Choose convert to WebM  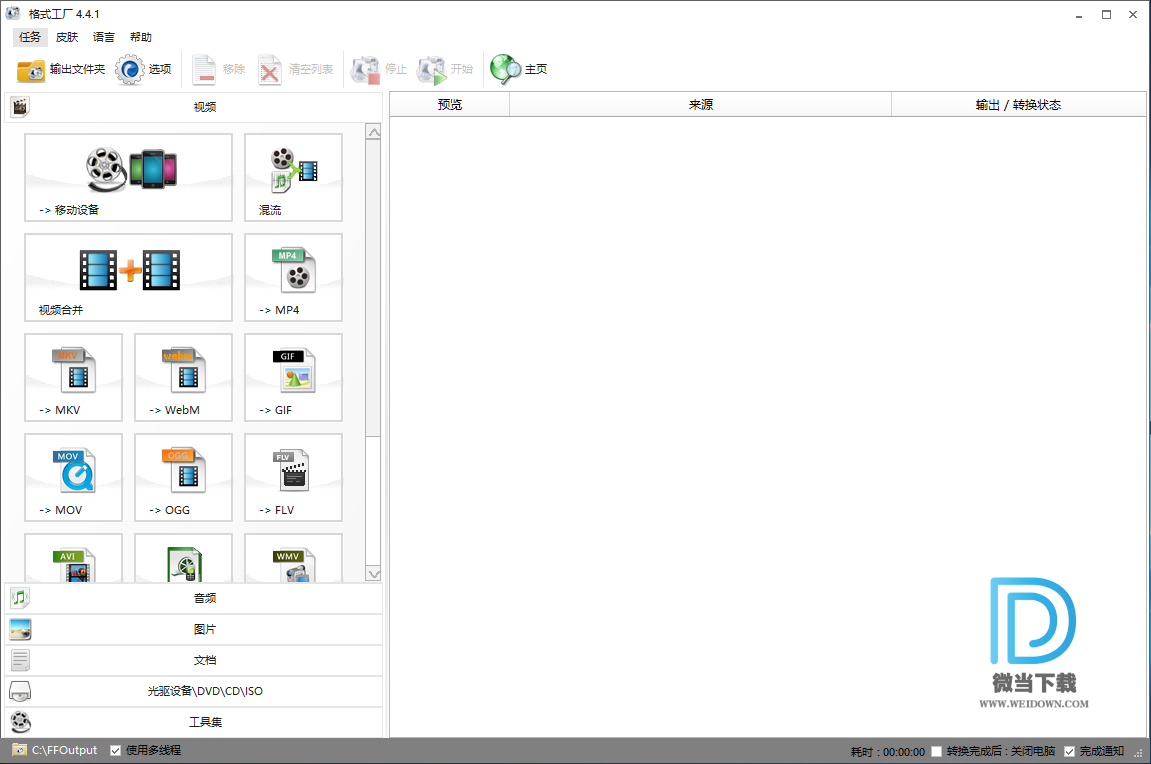[184, 377]
